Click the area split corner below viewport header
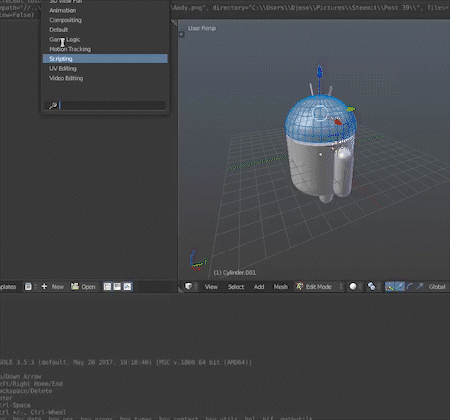Viewport: 450px width, 420px height. [181, 290]
